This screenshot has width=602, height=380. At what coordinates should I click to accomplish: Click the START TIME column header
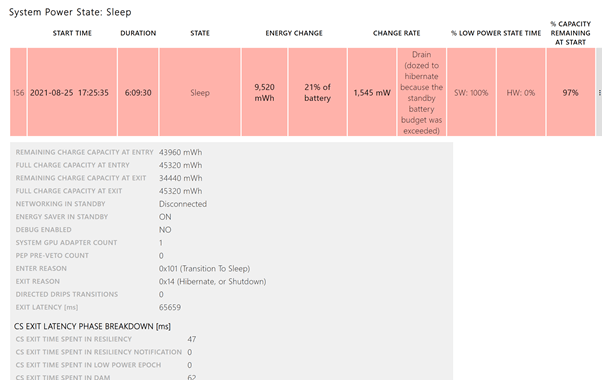pyautogui.click(x=72, y=33)
